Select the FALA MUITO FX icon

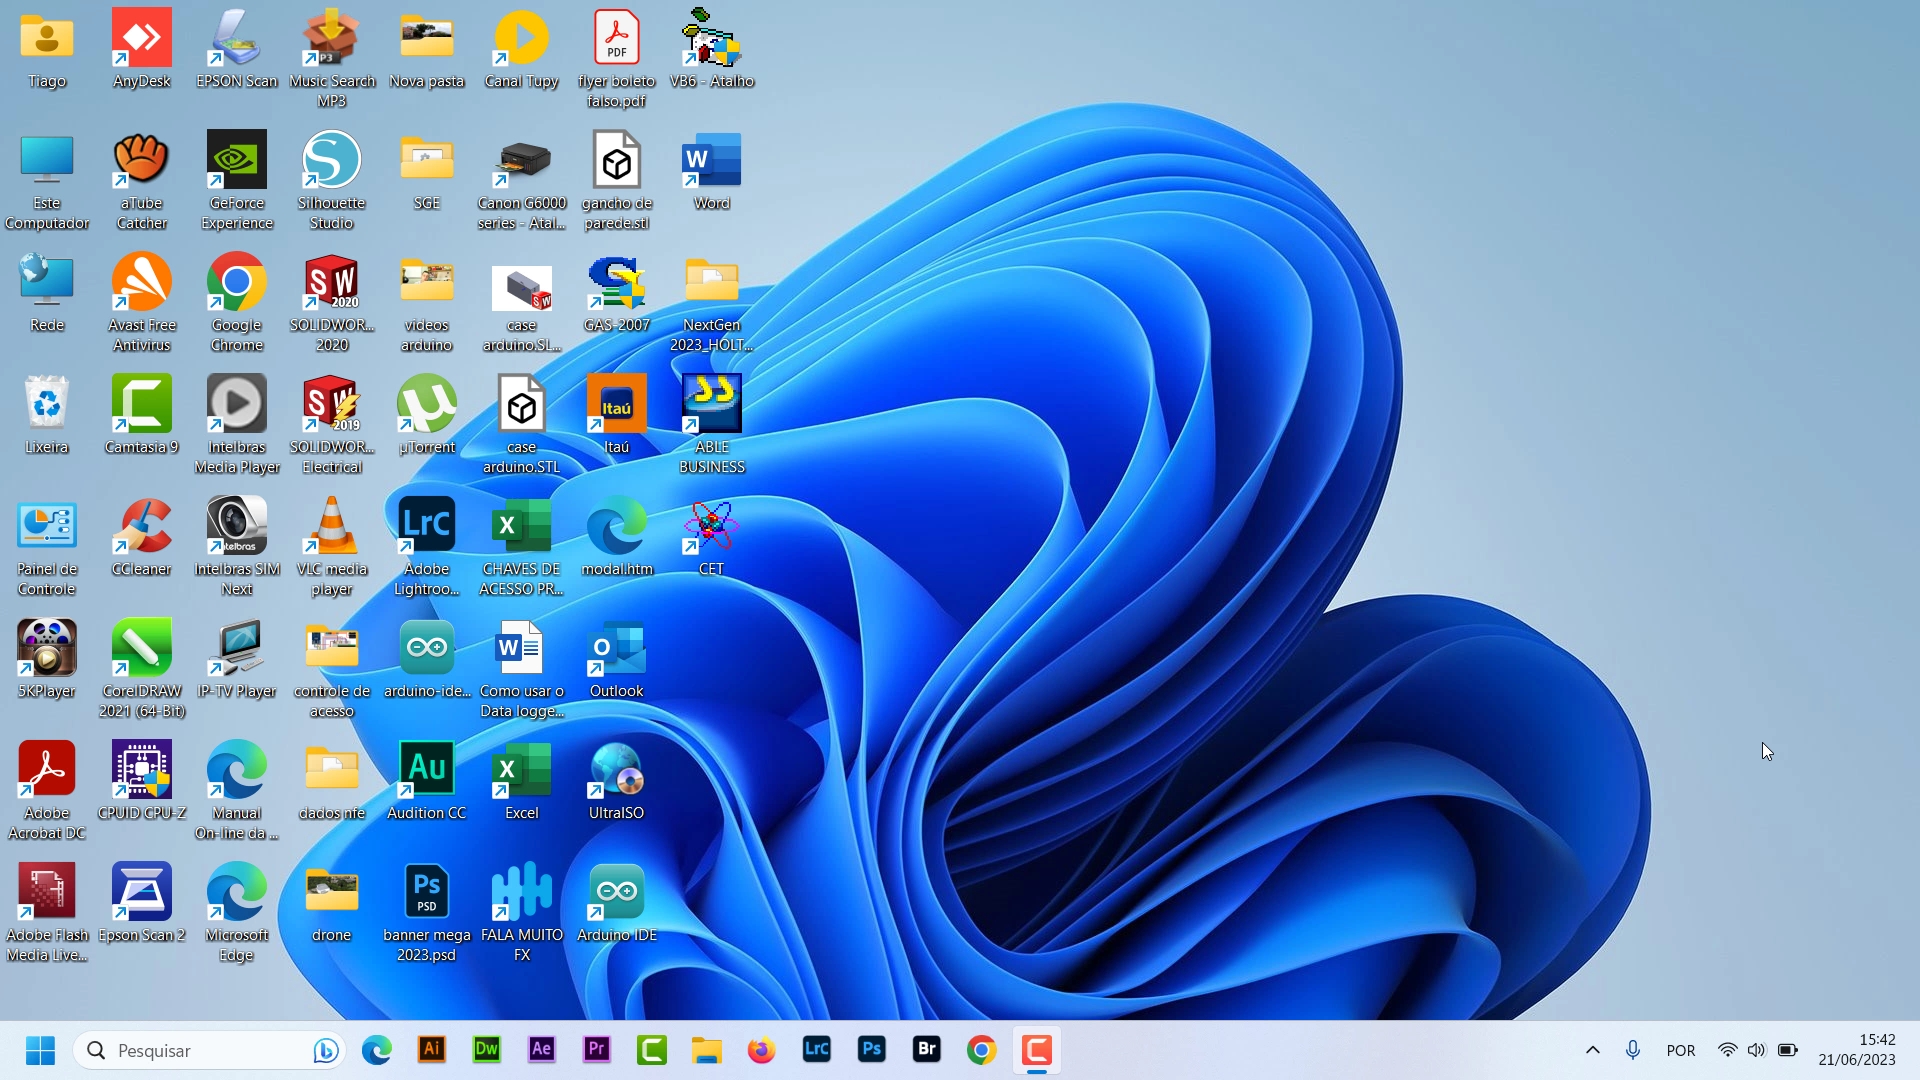coord(521,913)
